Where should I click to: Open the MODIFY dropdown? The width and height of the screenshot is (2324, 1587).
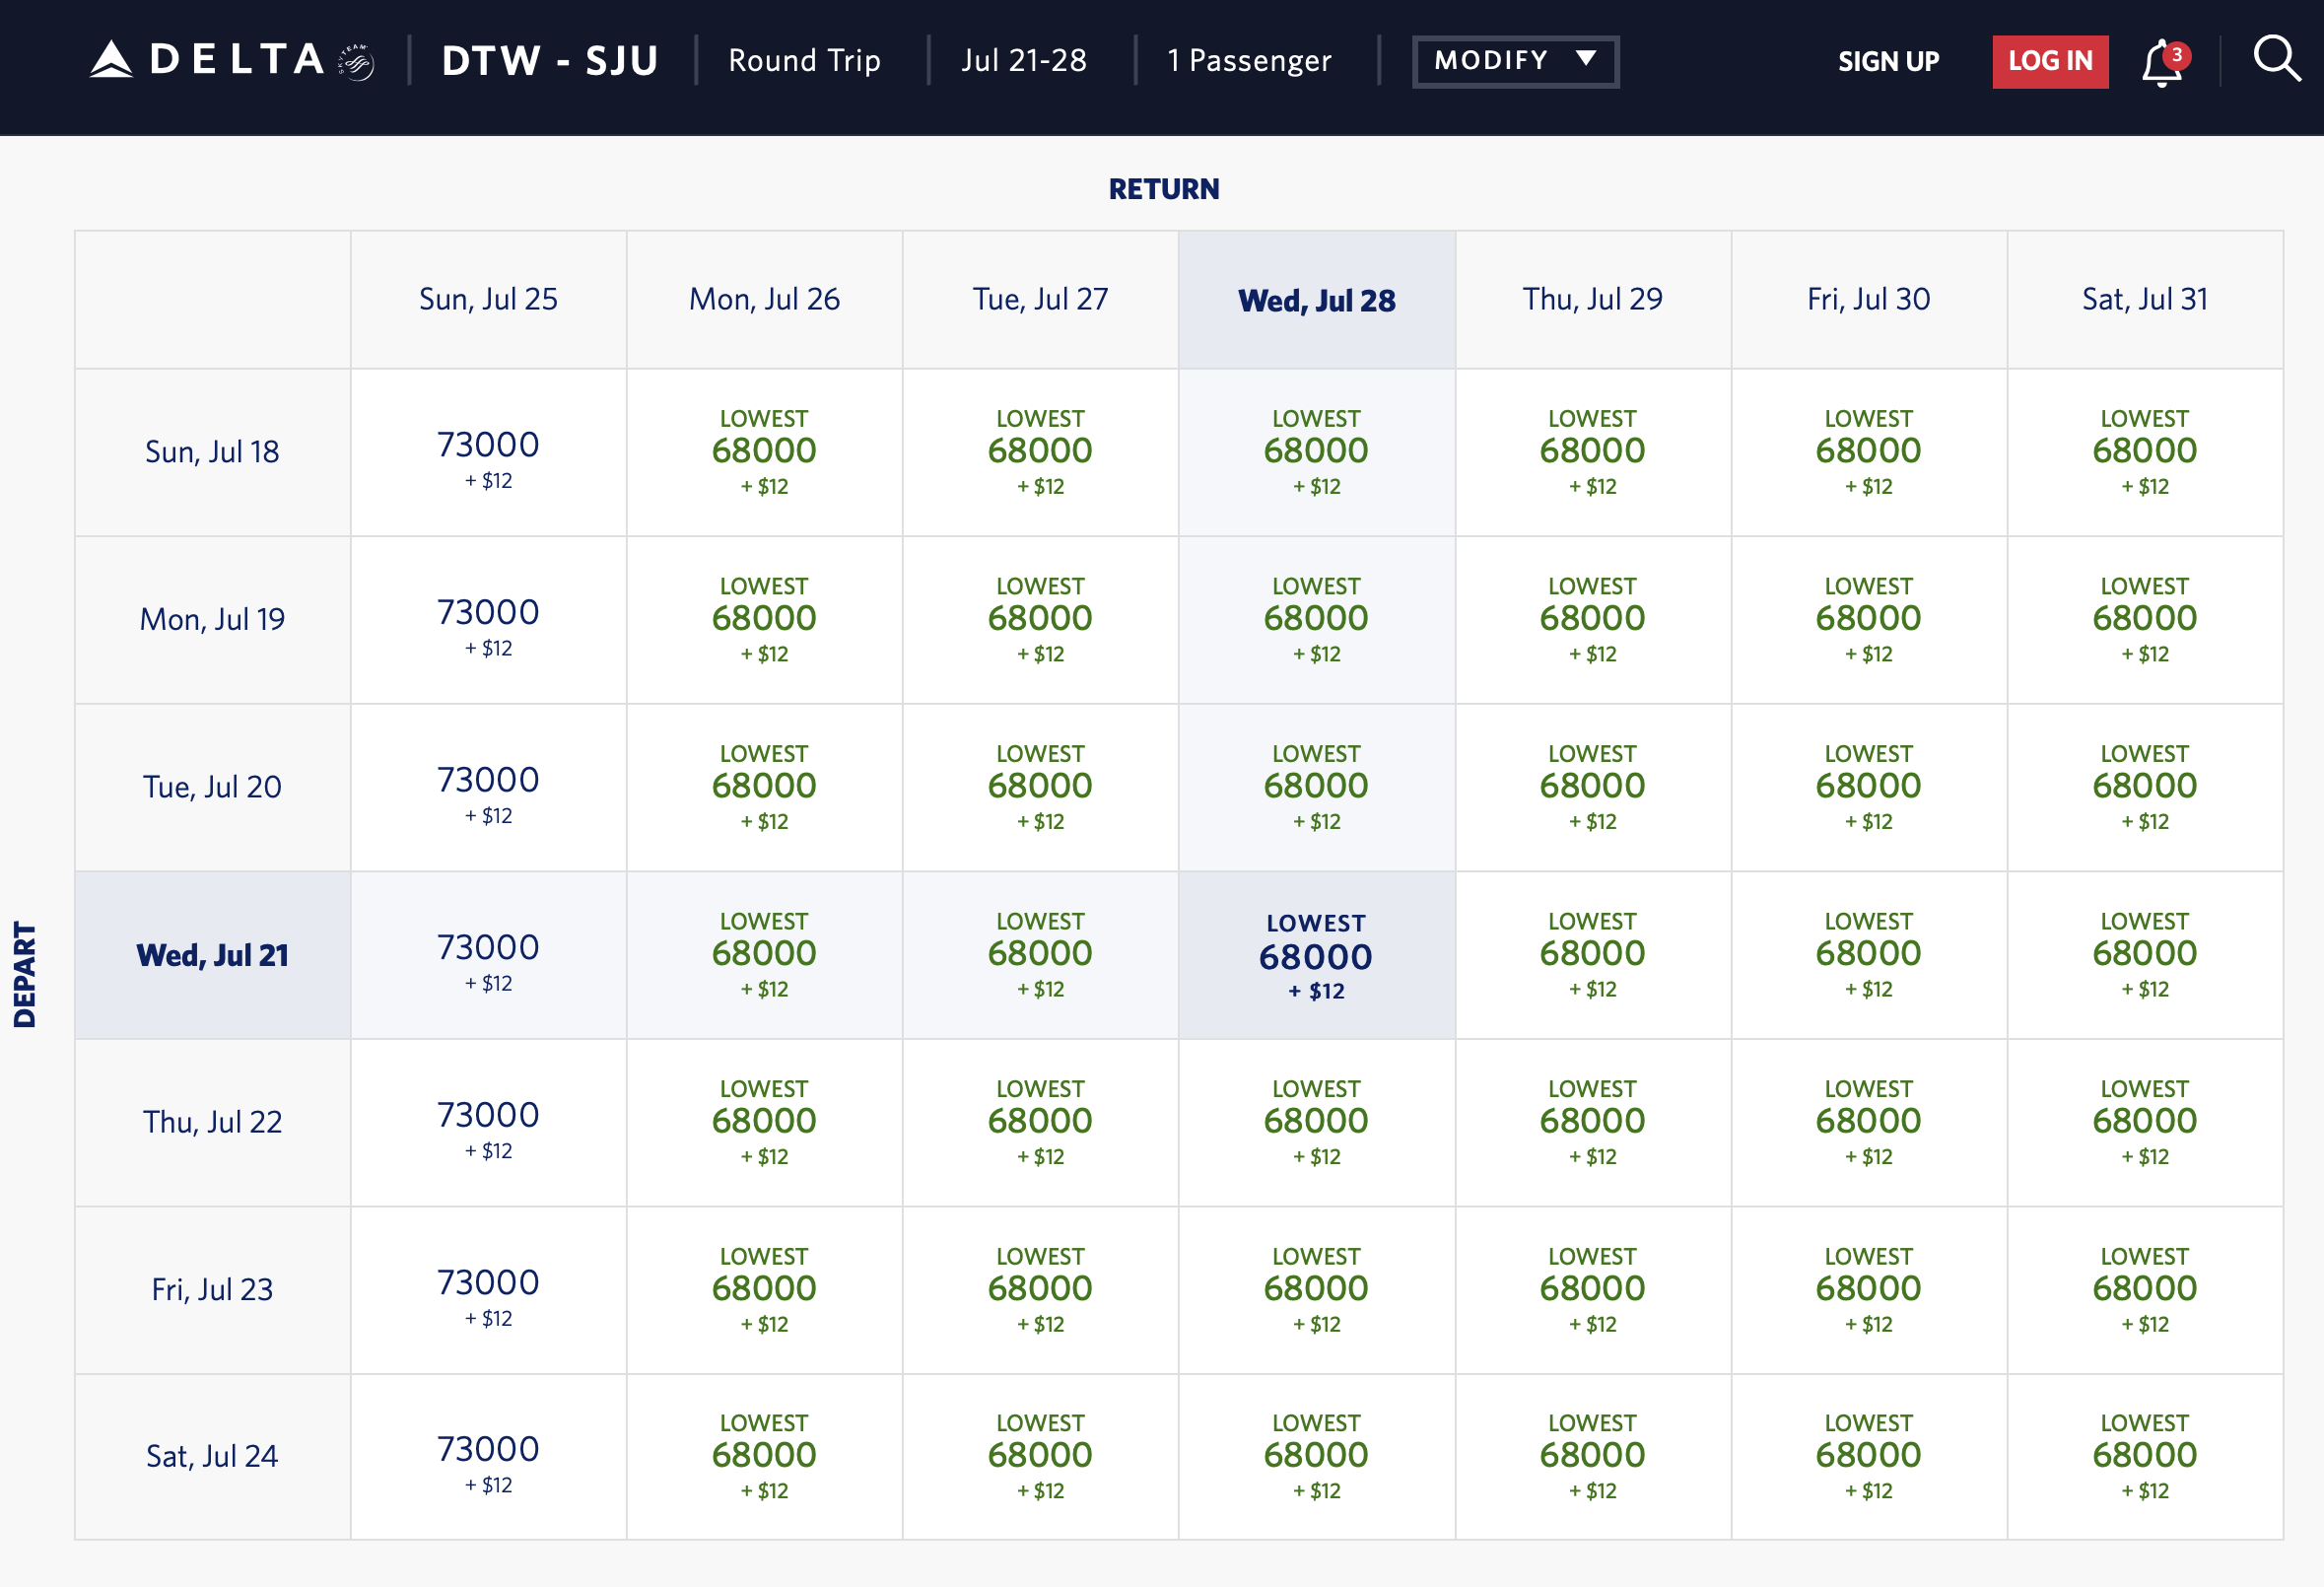coord(1514,60)
